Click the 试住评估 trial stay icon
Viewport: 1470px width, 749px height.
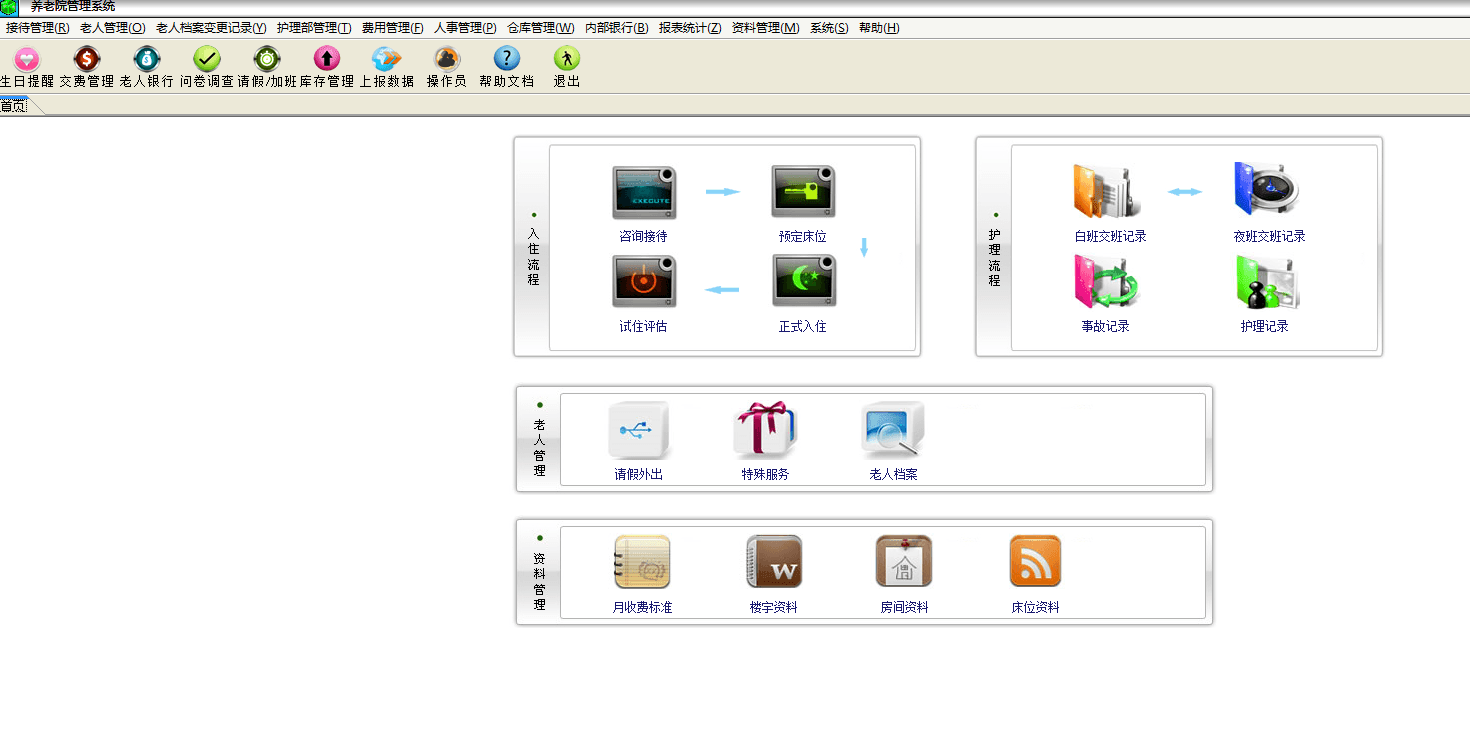[x=644, y=281]
